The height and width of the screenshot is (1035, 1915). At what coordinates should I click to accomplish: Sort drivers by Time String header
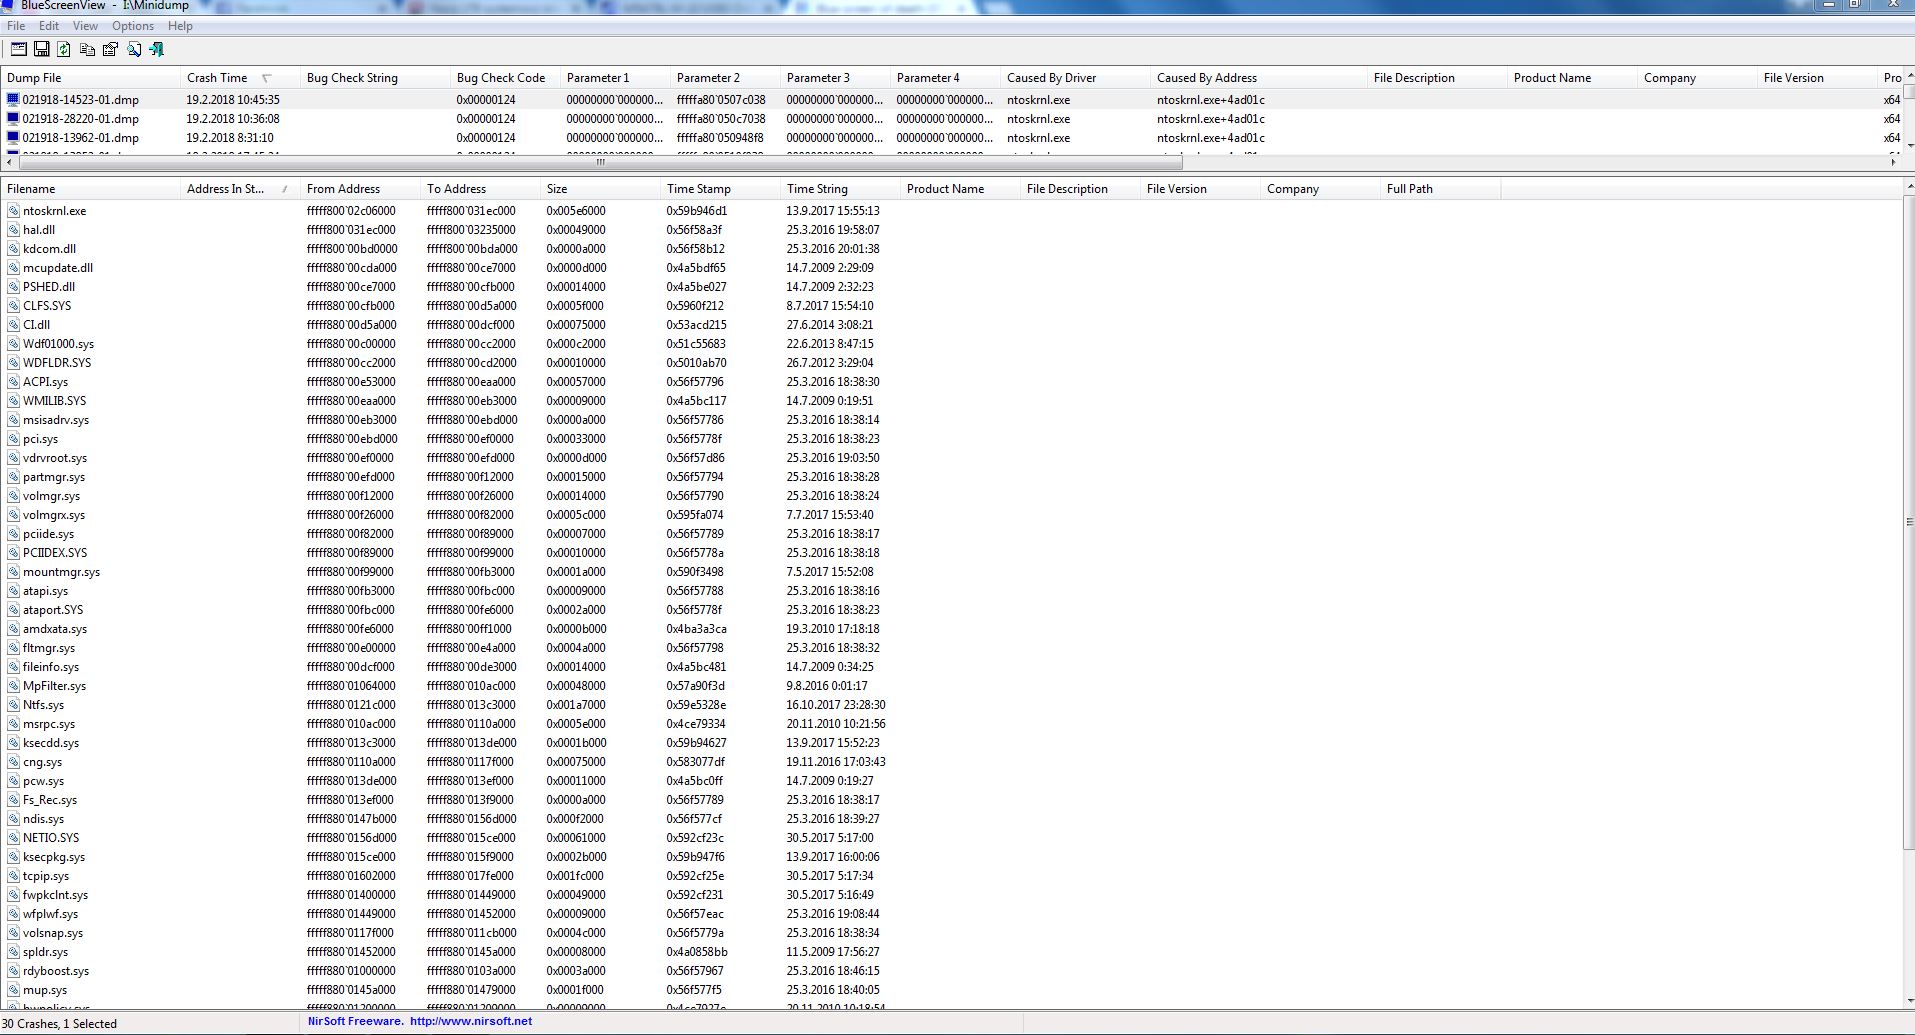[840, 189]
